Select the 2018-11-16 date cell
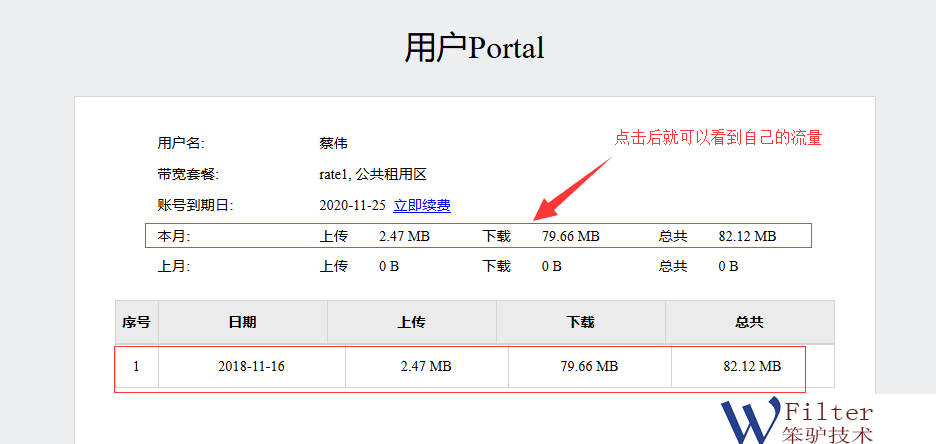The image size is (936, 444). 251,367
